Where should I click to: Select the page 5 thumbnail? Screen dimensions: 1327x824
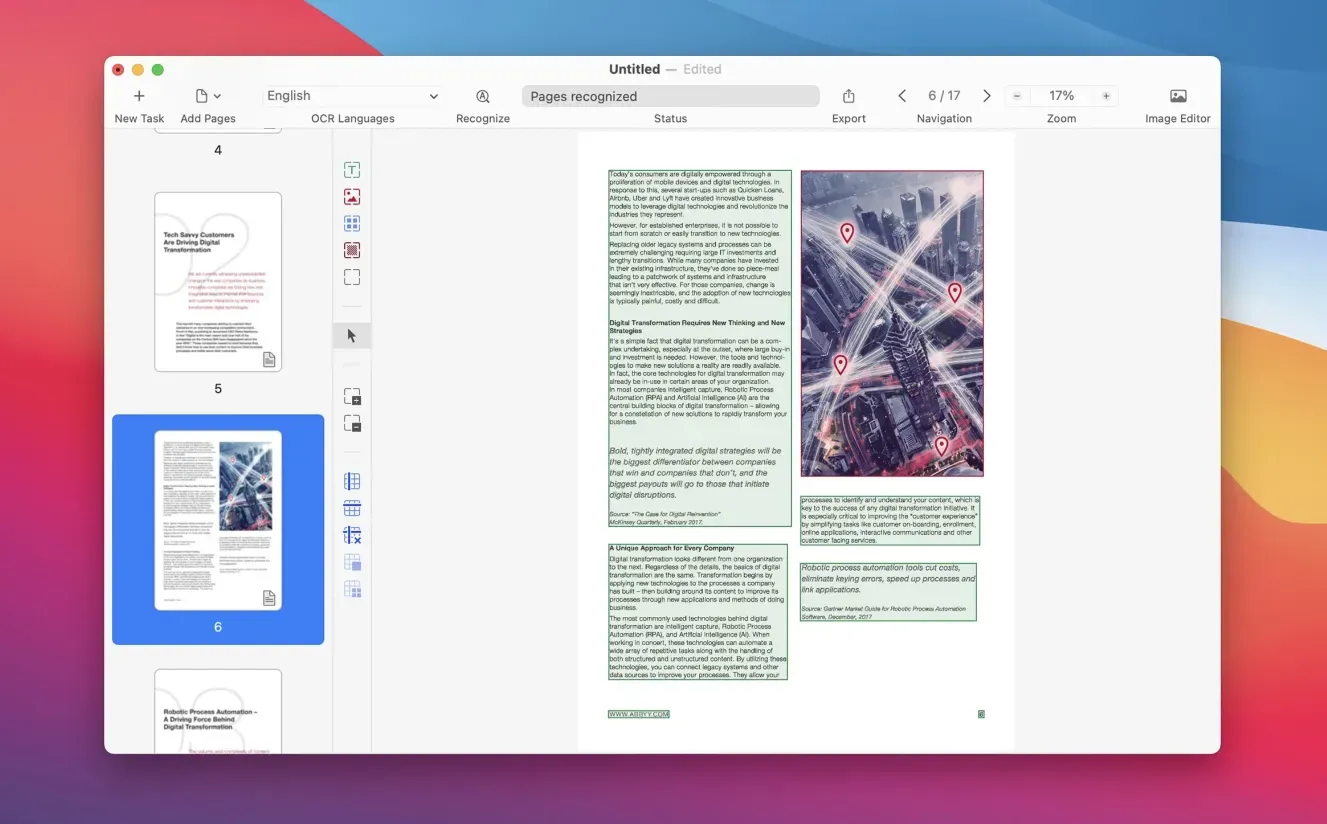tap(218, 282)
